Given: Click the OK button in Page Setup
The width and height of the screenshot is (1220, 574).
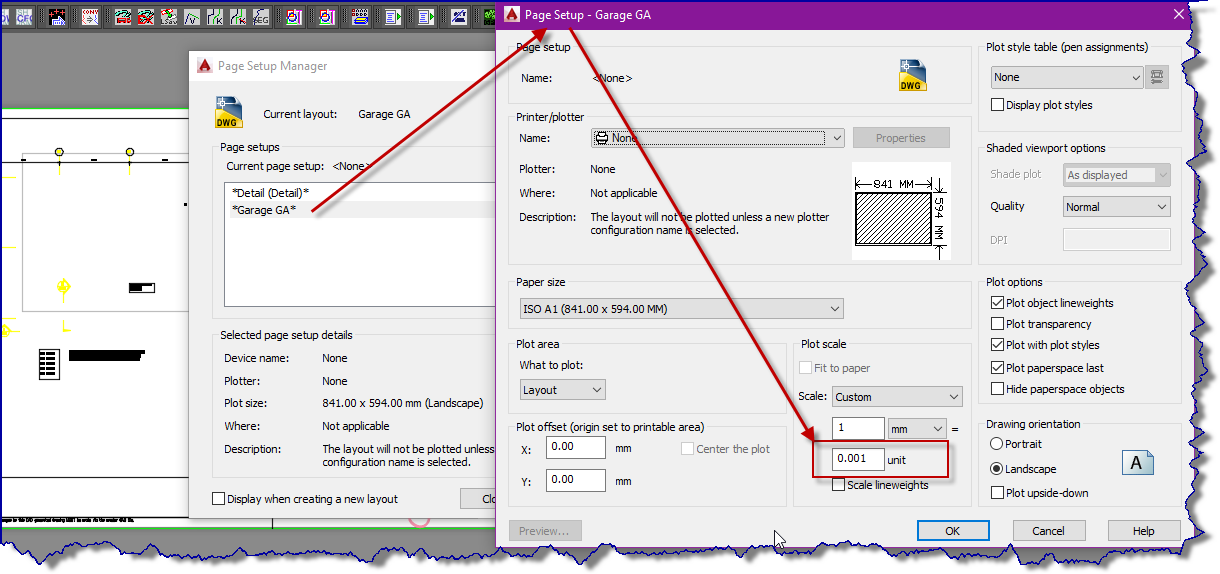Looking at the screenshot, I should (953, 531).
